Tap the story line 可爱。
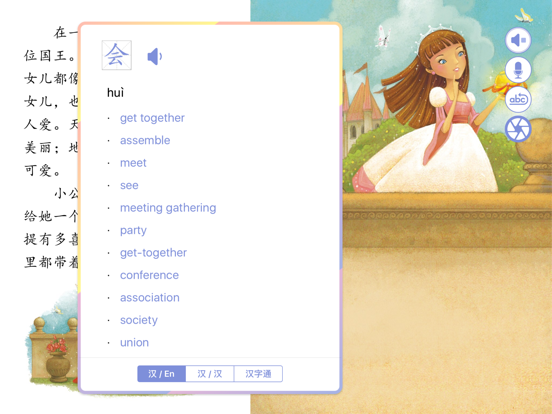The image size is (552, 414). 43,170
